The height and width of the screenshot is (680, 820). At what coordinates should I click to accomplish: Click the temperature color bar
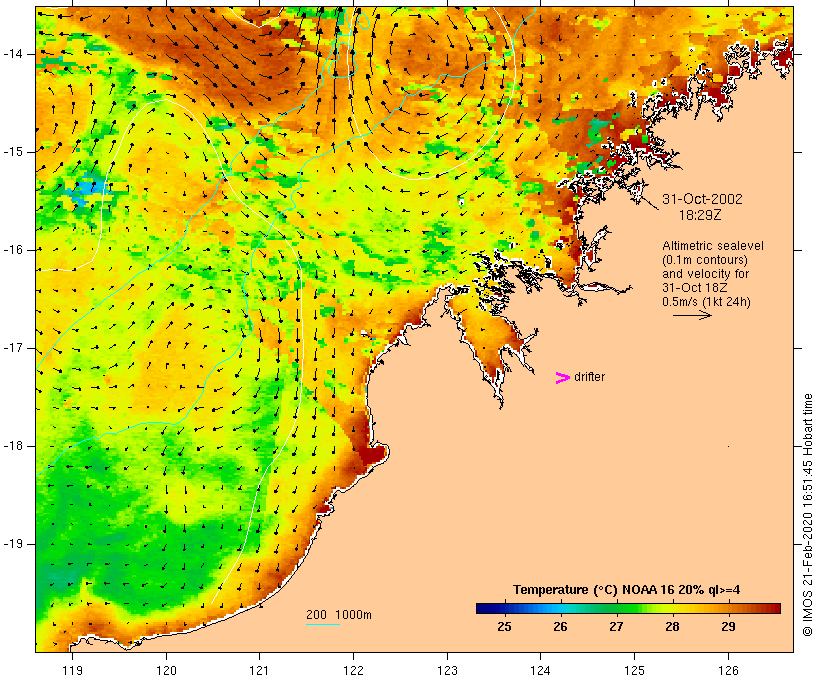pos(628,608)
